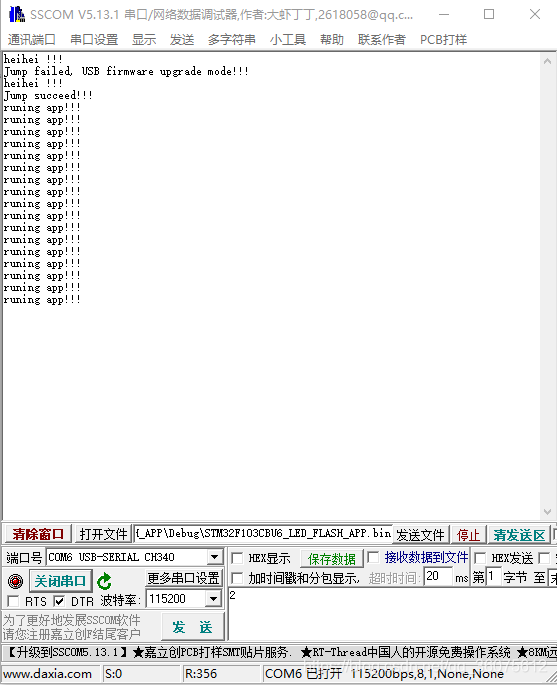The image size is (557, 685).
Task: Click the file path field with .bin file
Action: tap(263, 533)
